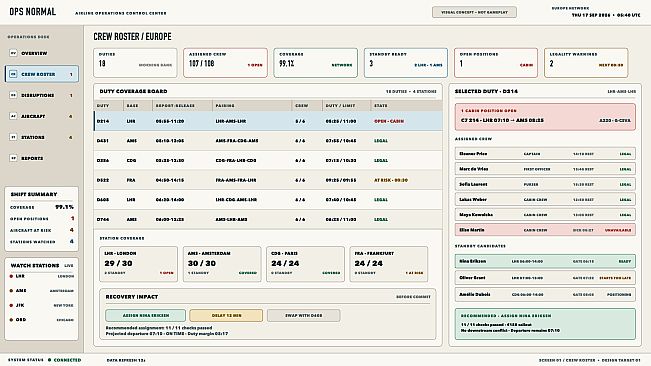This screenshot has width=651, height=366.
Task: Select standby candidate Amélie Dubois row
Action: coord(545,295)
